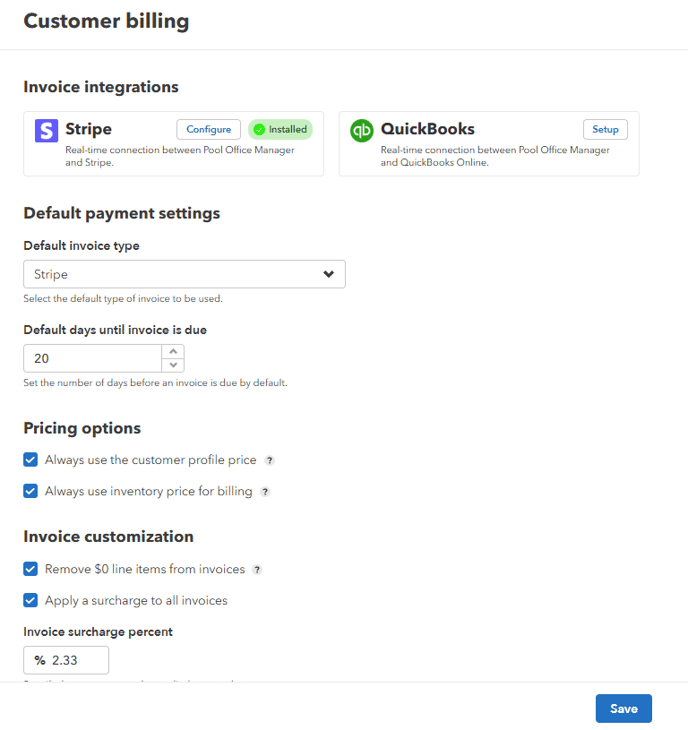Open the Default invoice type dropdown
Screen dimensions: 688x730
pyautogui.click(x=184, y=274)
